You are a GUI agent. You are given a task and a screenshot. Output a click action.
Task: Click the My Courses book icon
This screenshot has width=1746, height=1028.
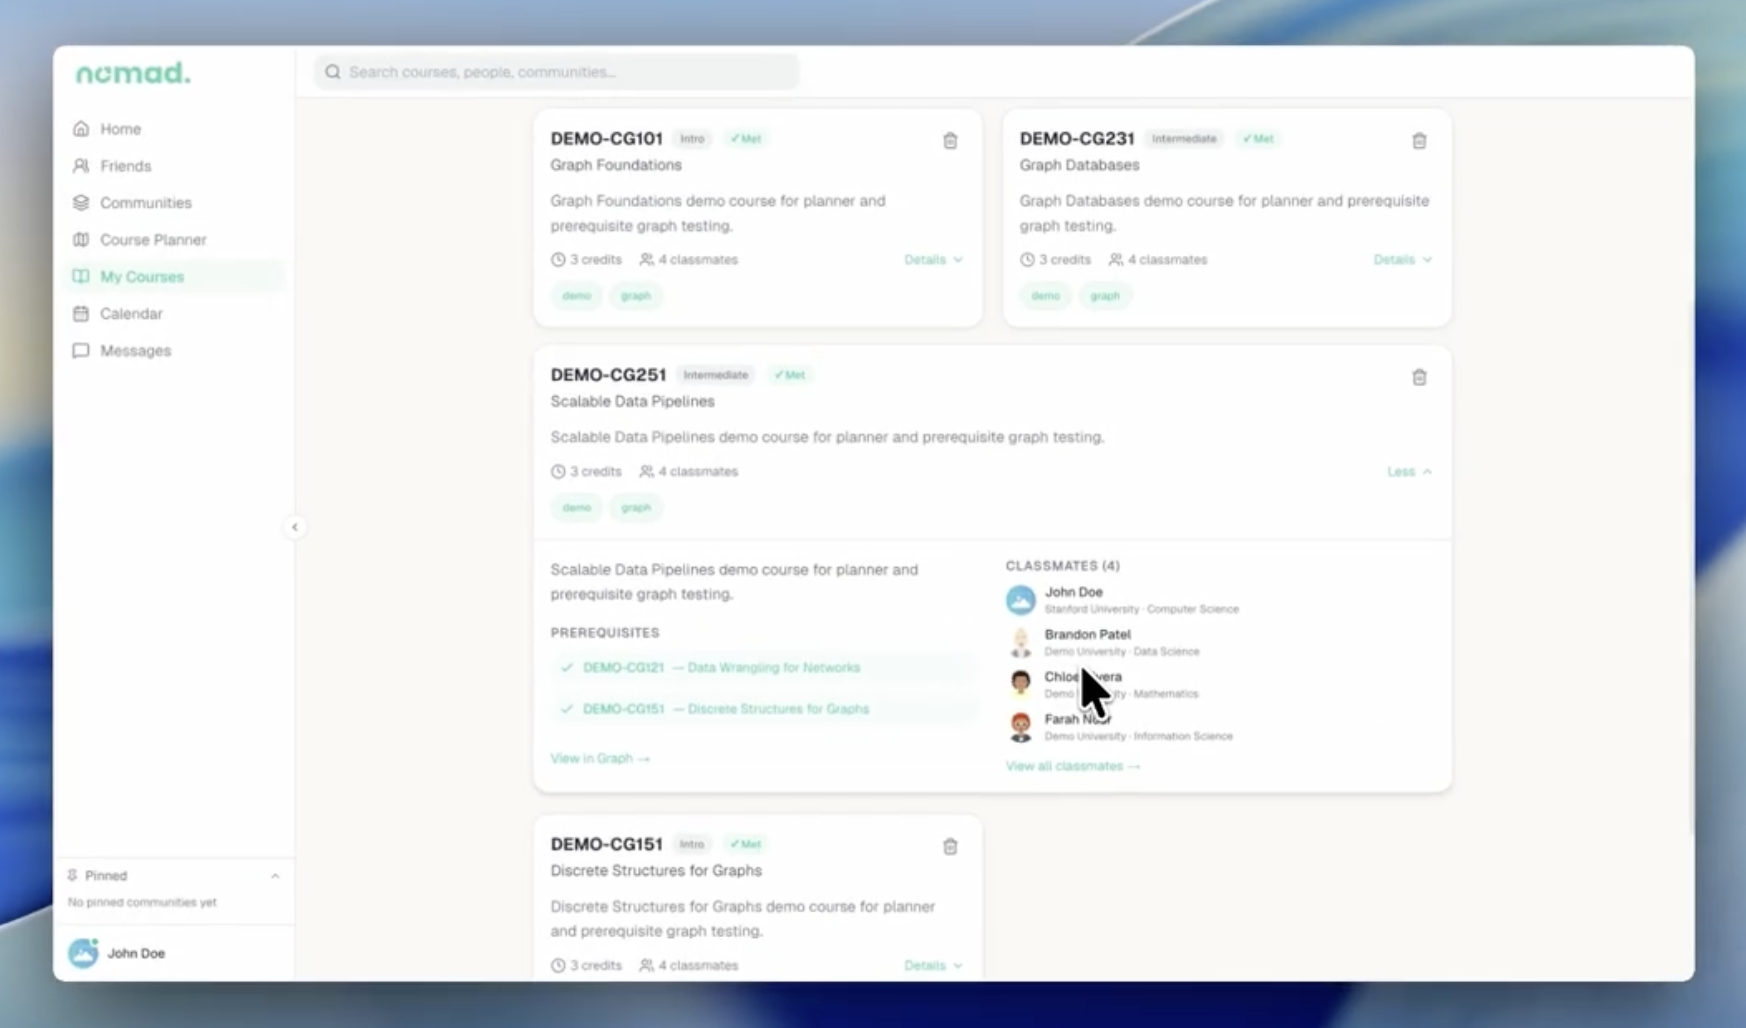coord(81,277)
